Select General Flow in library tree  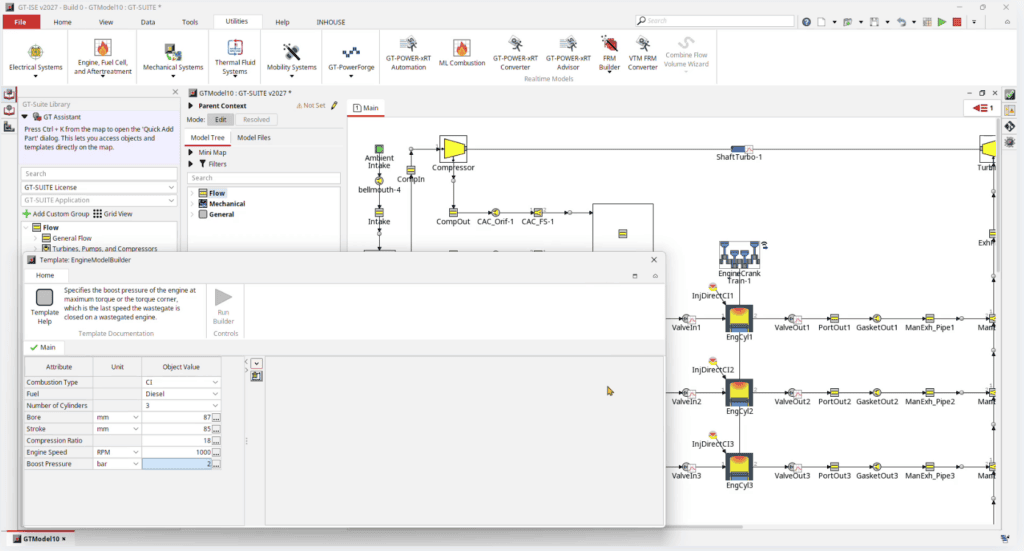tap(72, 238)
